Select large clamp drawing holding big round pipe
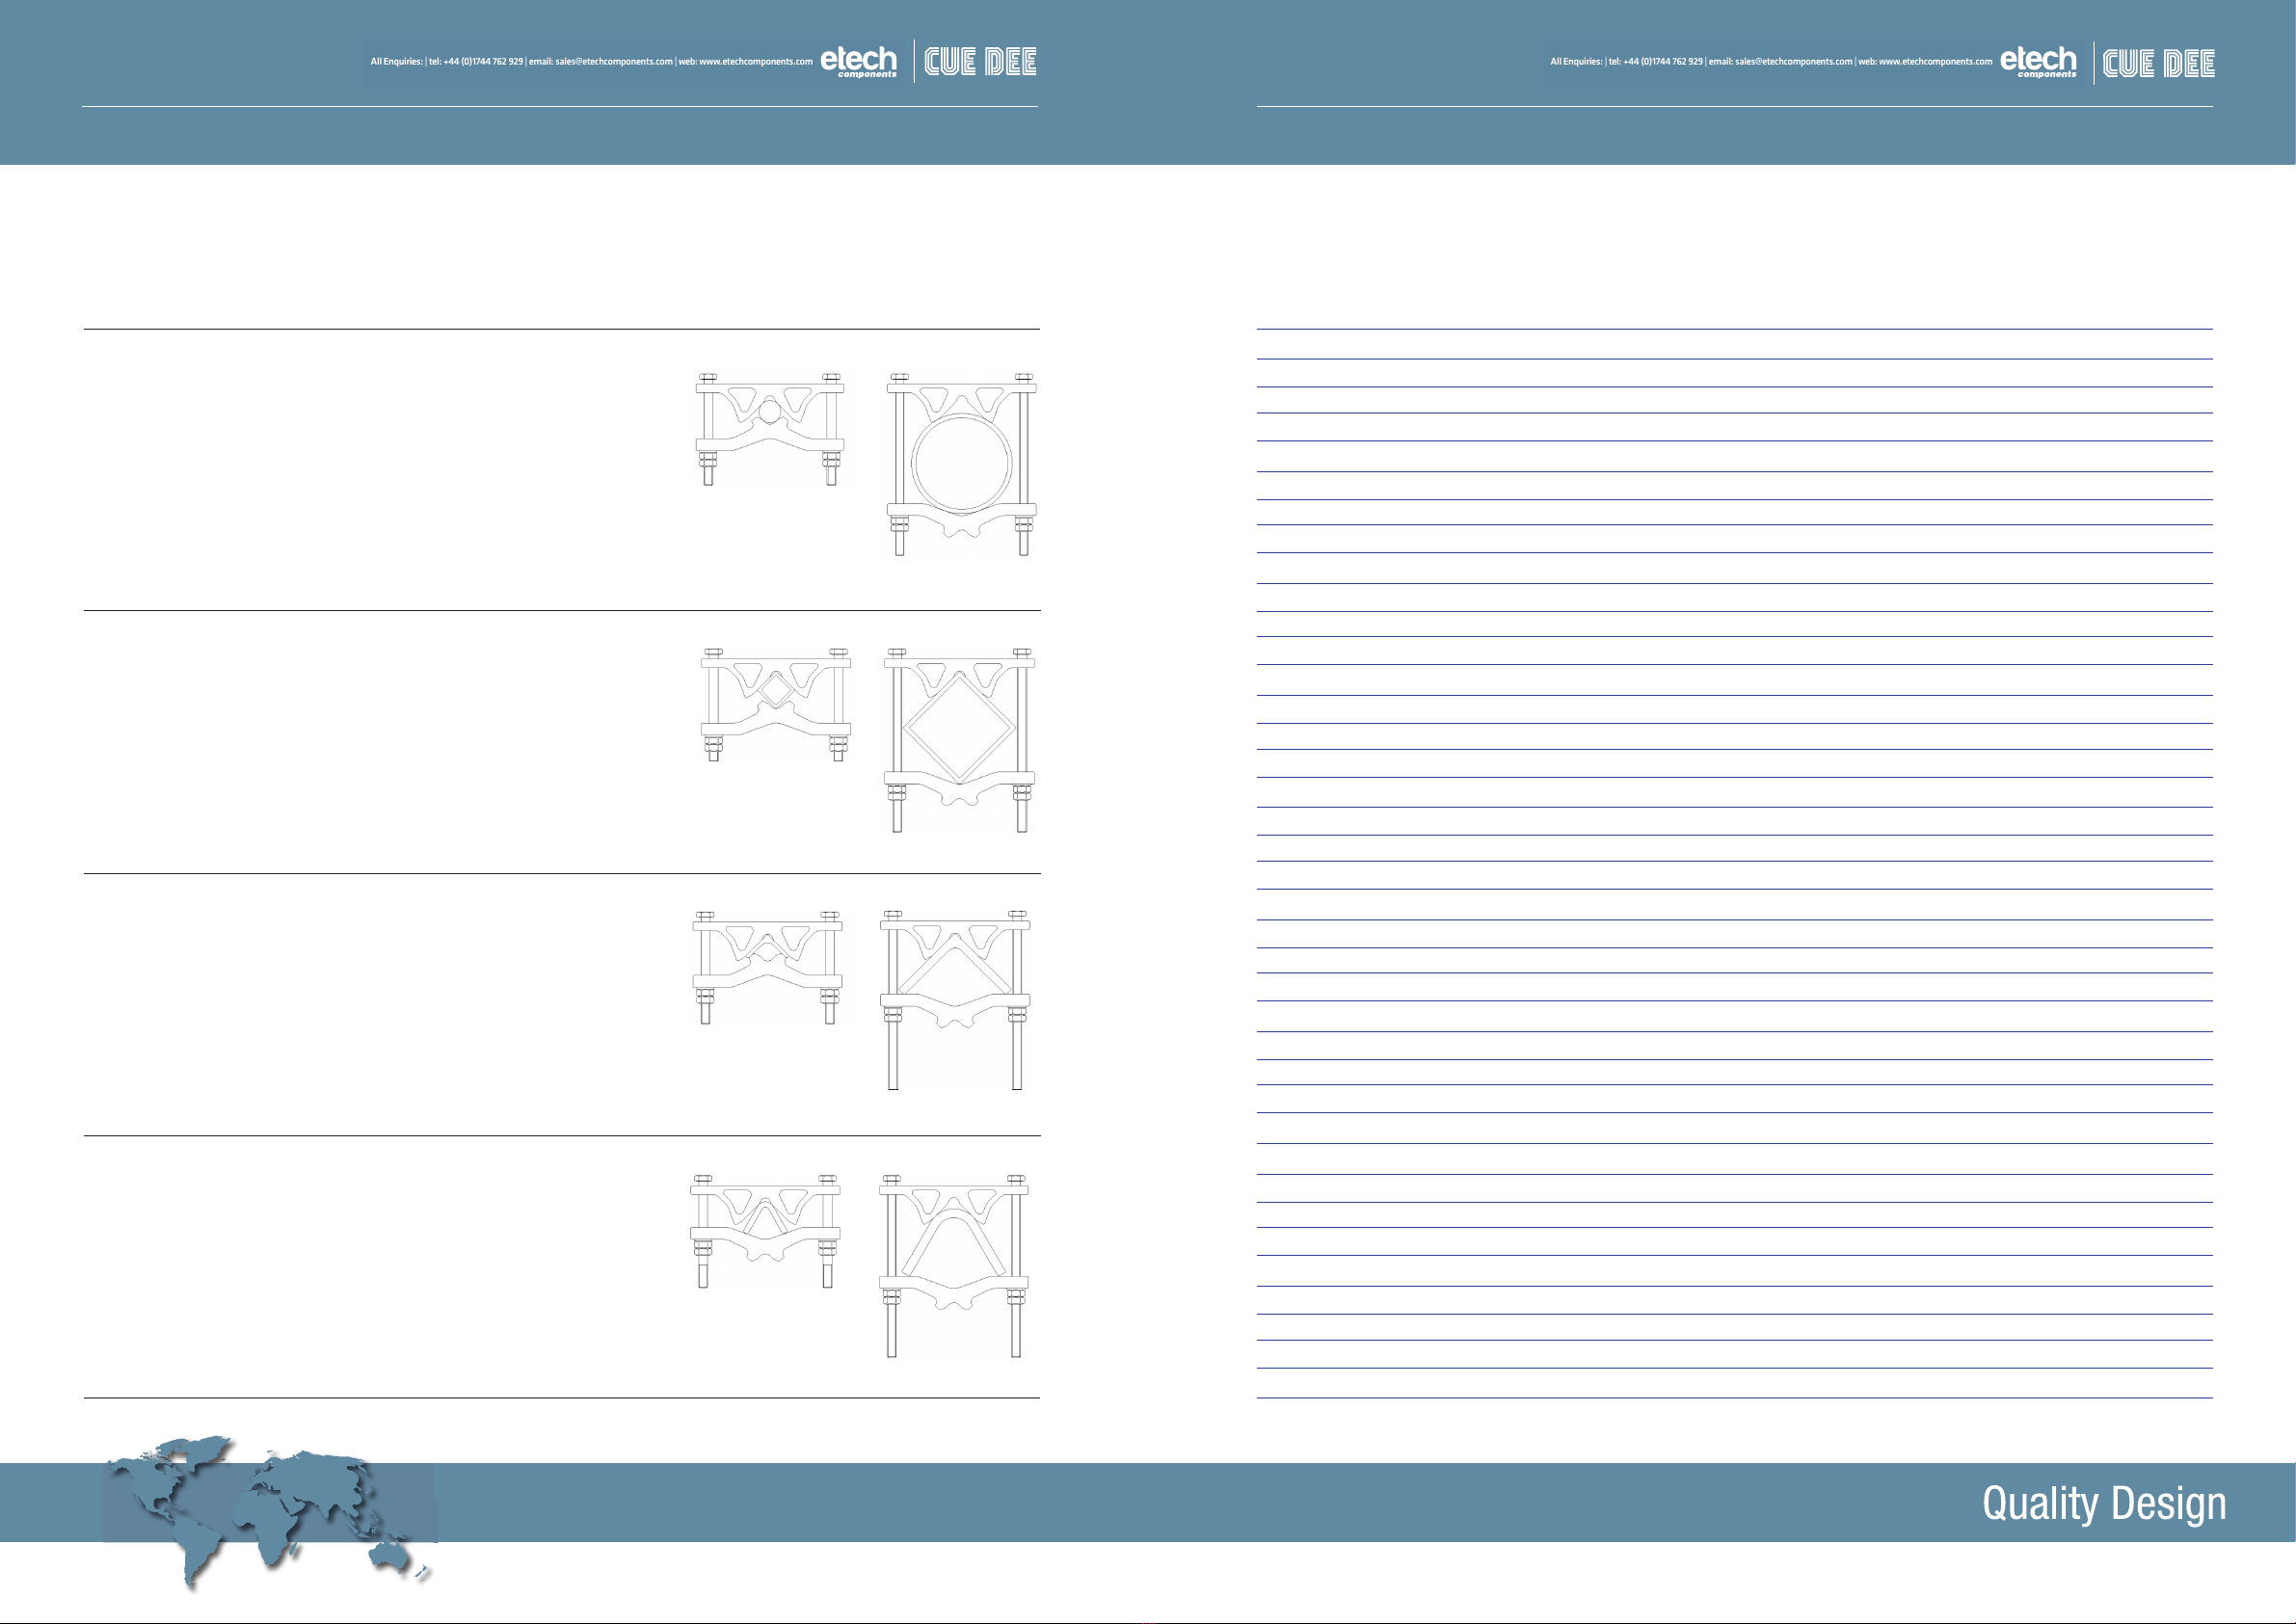2296x1624 pixels. 961,465
